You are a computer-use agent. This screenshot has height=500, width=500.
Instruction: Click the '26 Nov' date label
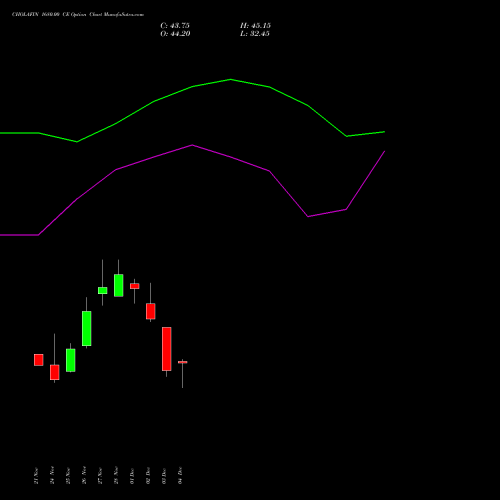[84, 476]
